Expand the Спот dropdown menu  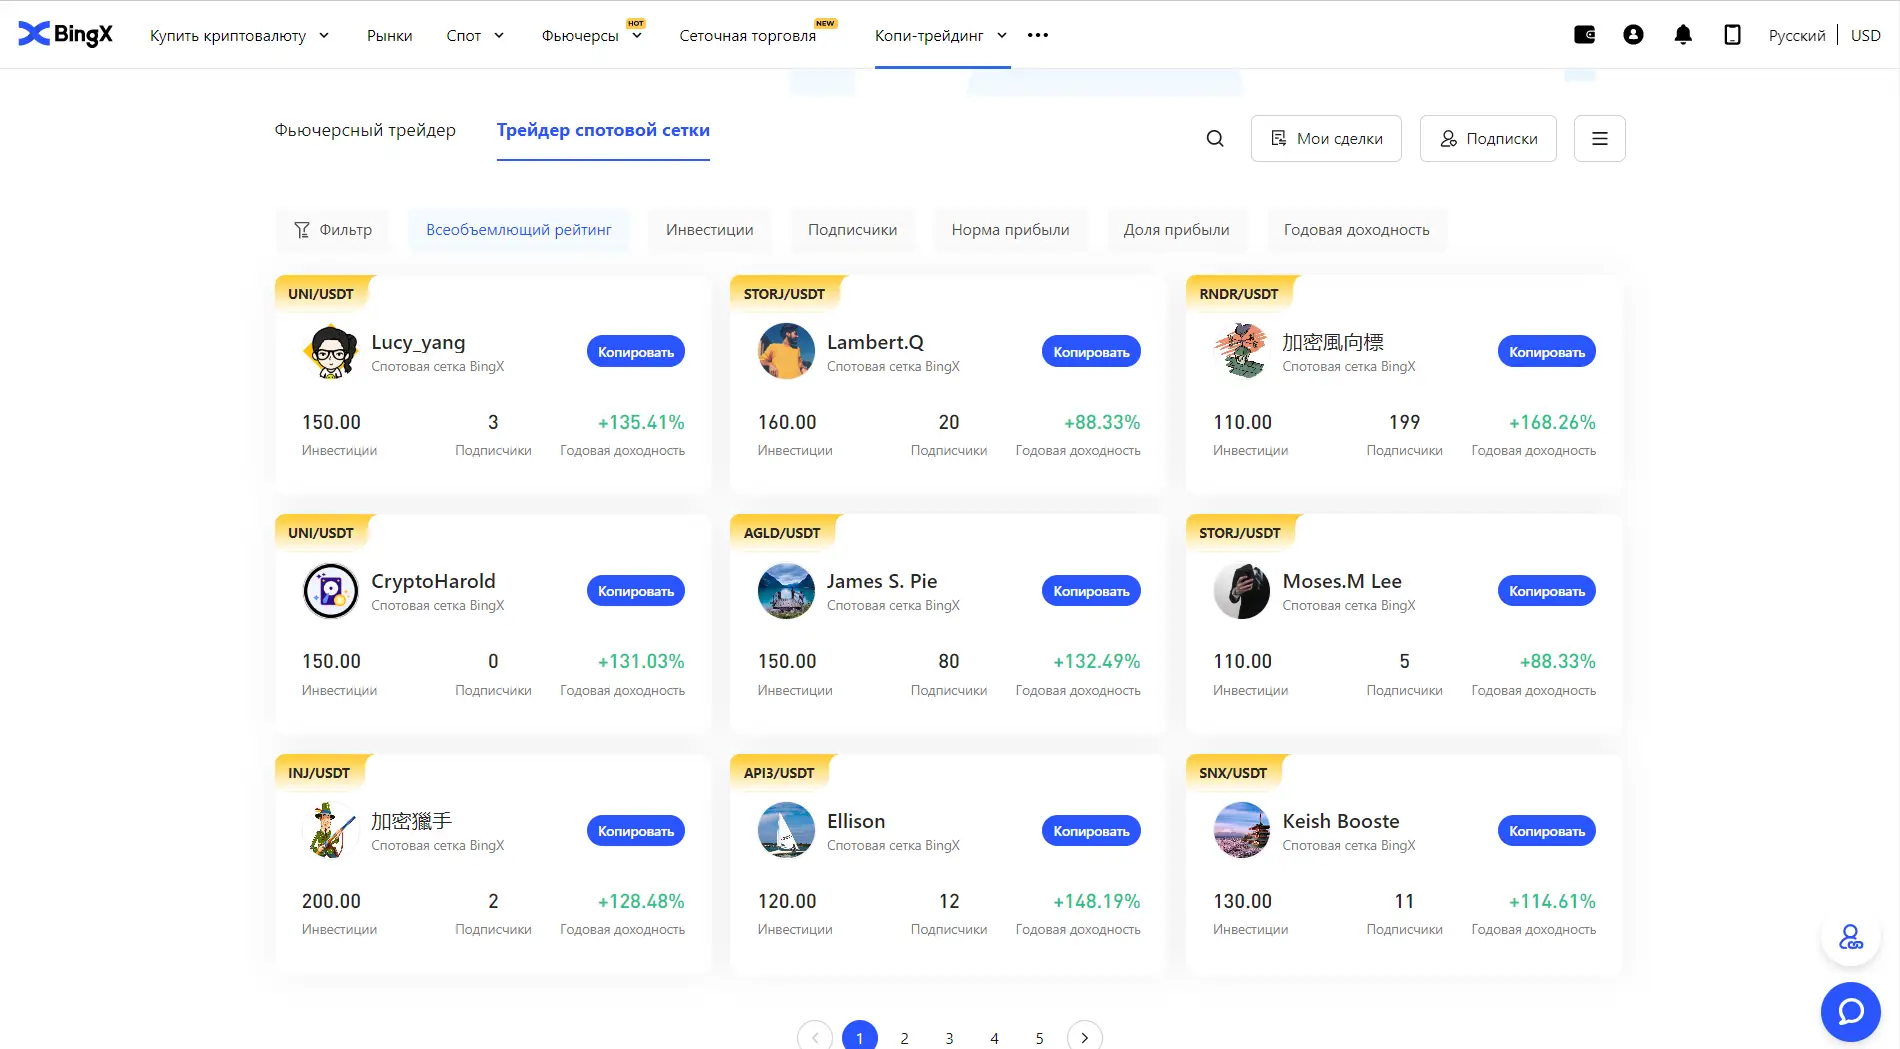pos(475,36)
